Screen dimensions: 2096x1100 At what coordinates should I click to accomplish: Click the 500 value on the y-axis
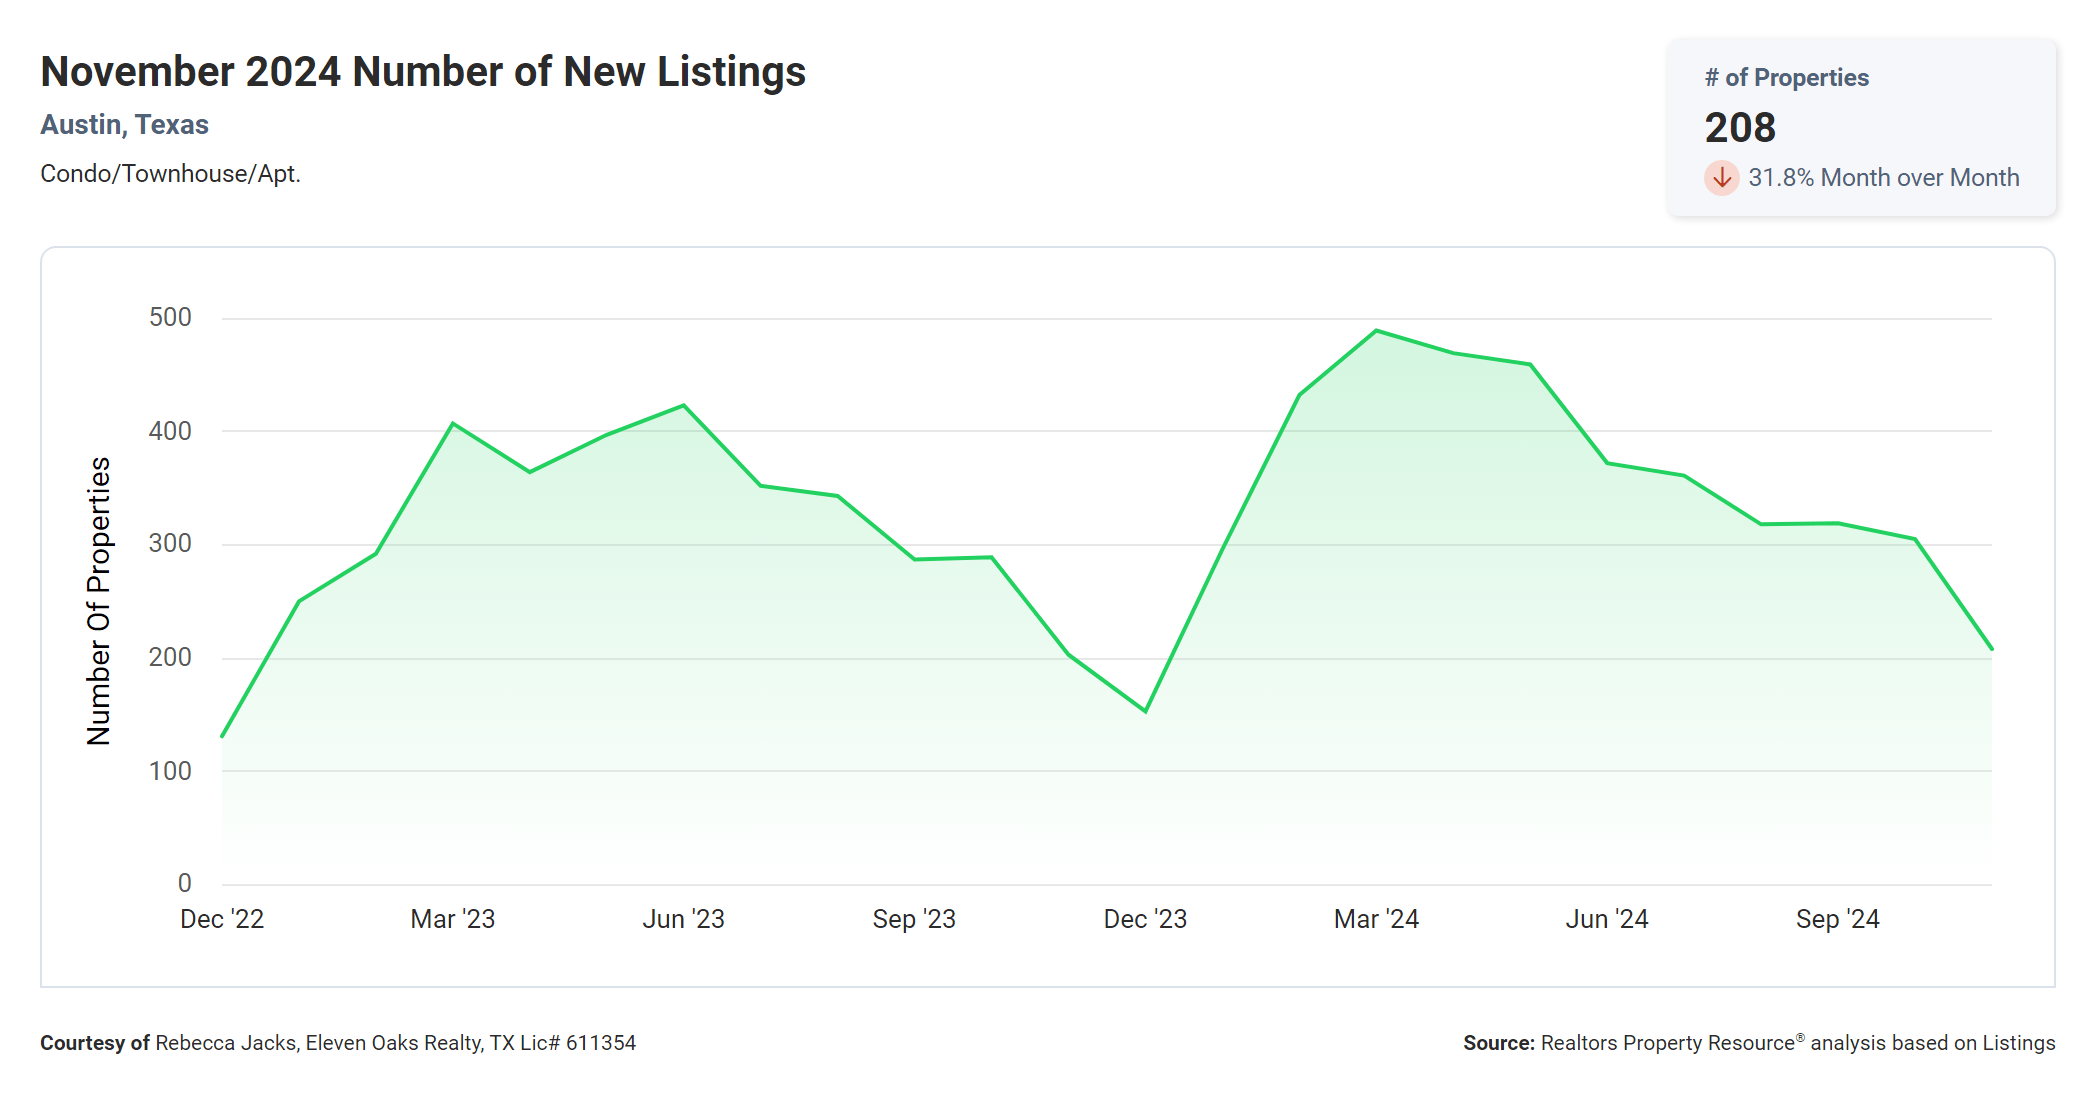pos(170,318)
